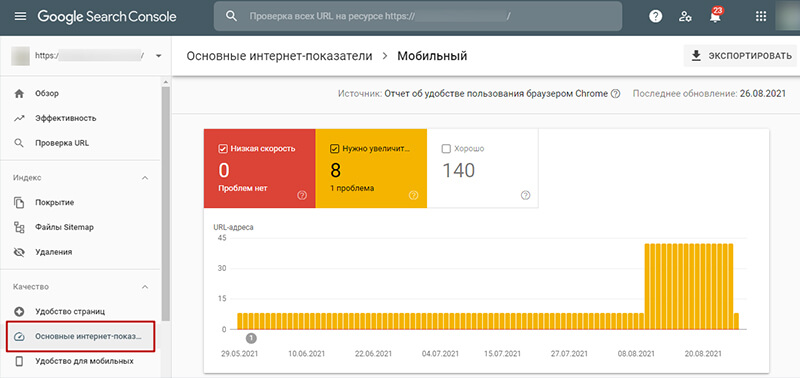Open the help question mark icon
The height and width of the screenshot is (378, 800).
[x=655, y=16]
